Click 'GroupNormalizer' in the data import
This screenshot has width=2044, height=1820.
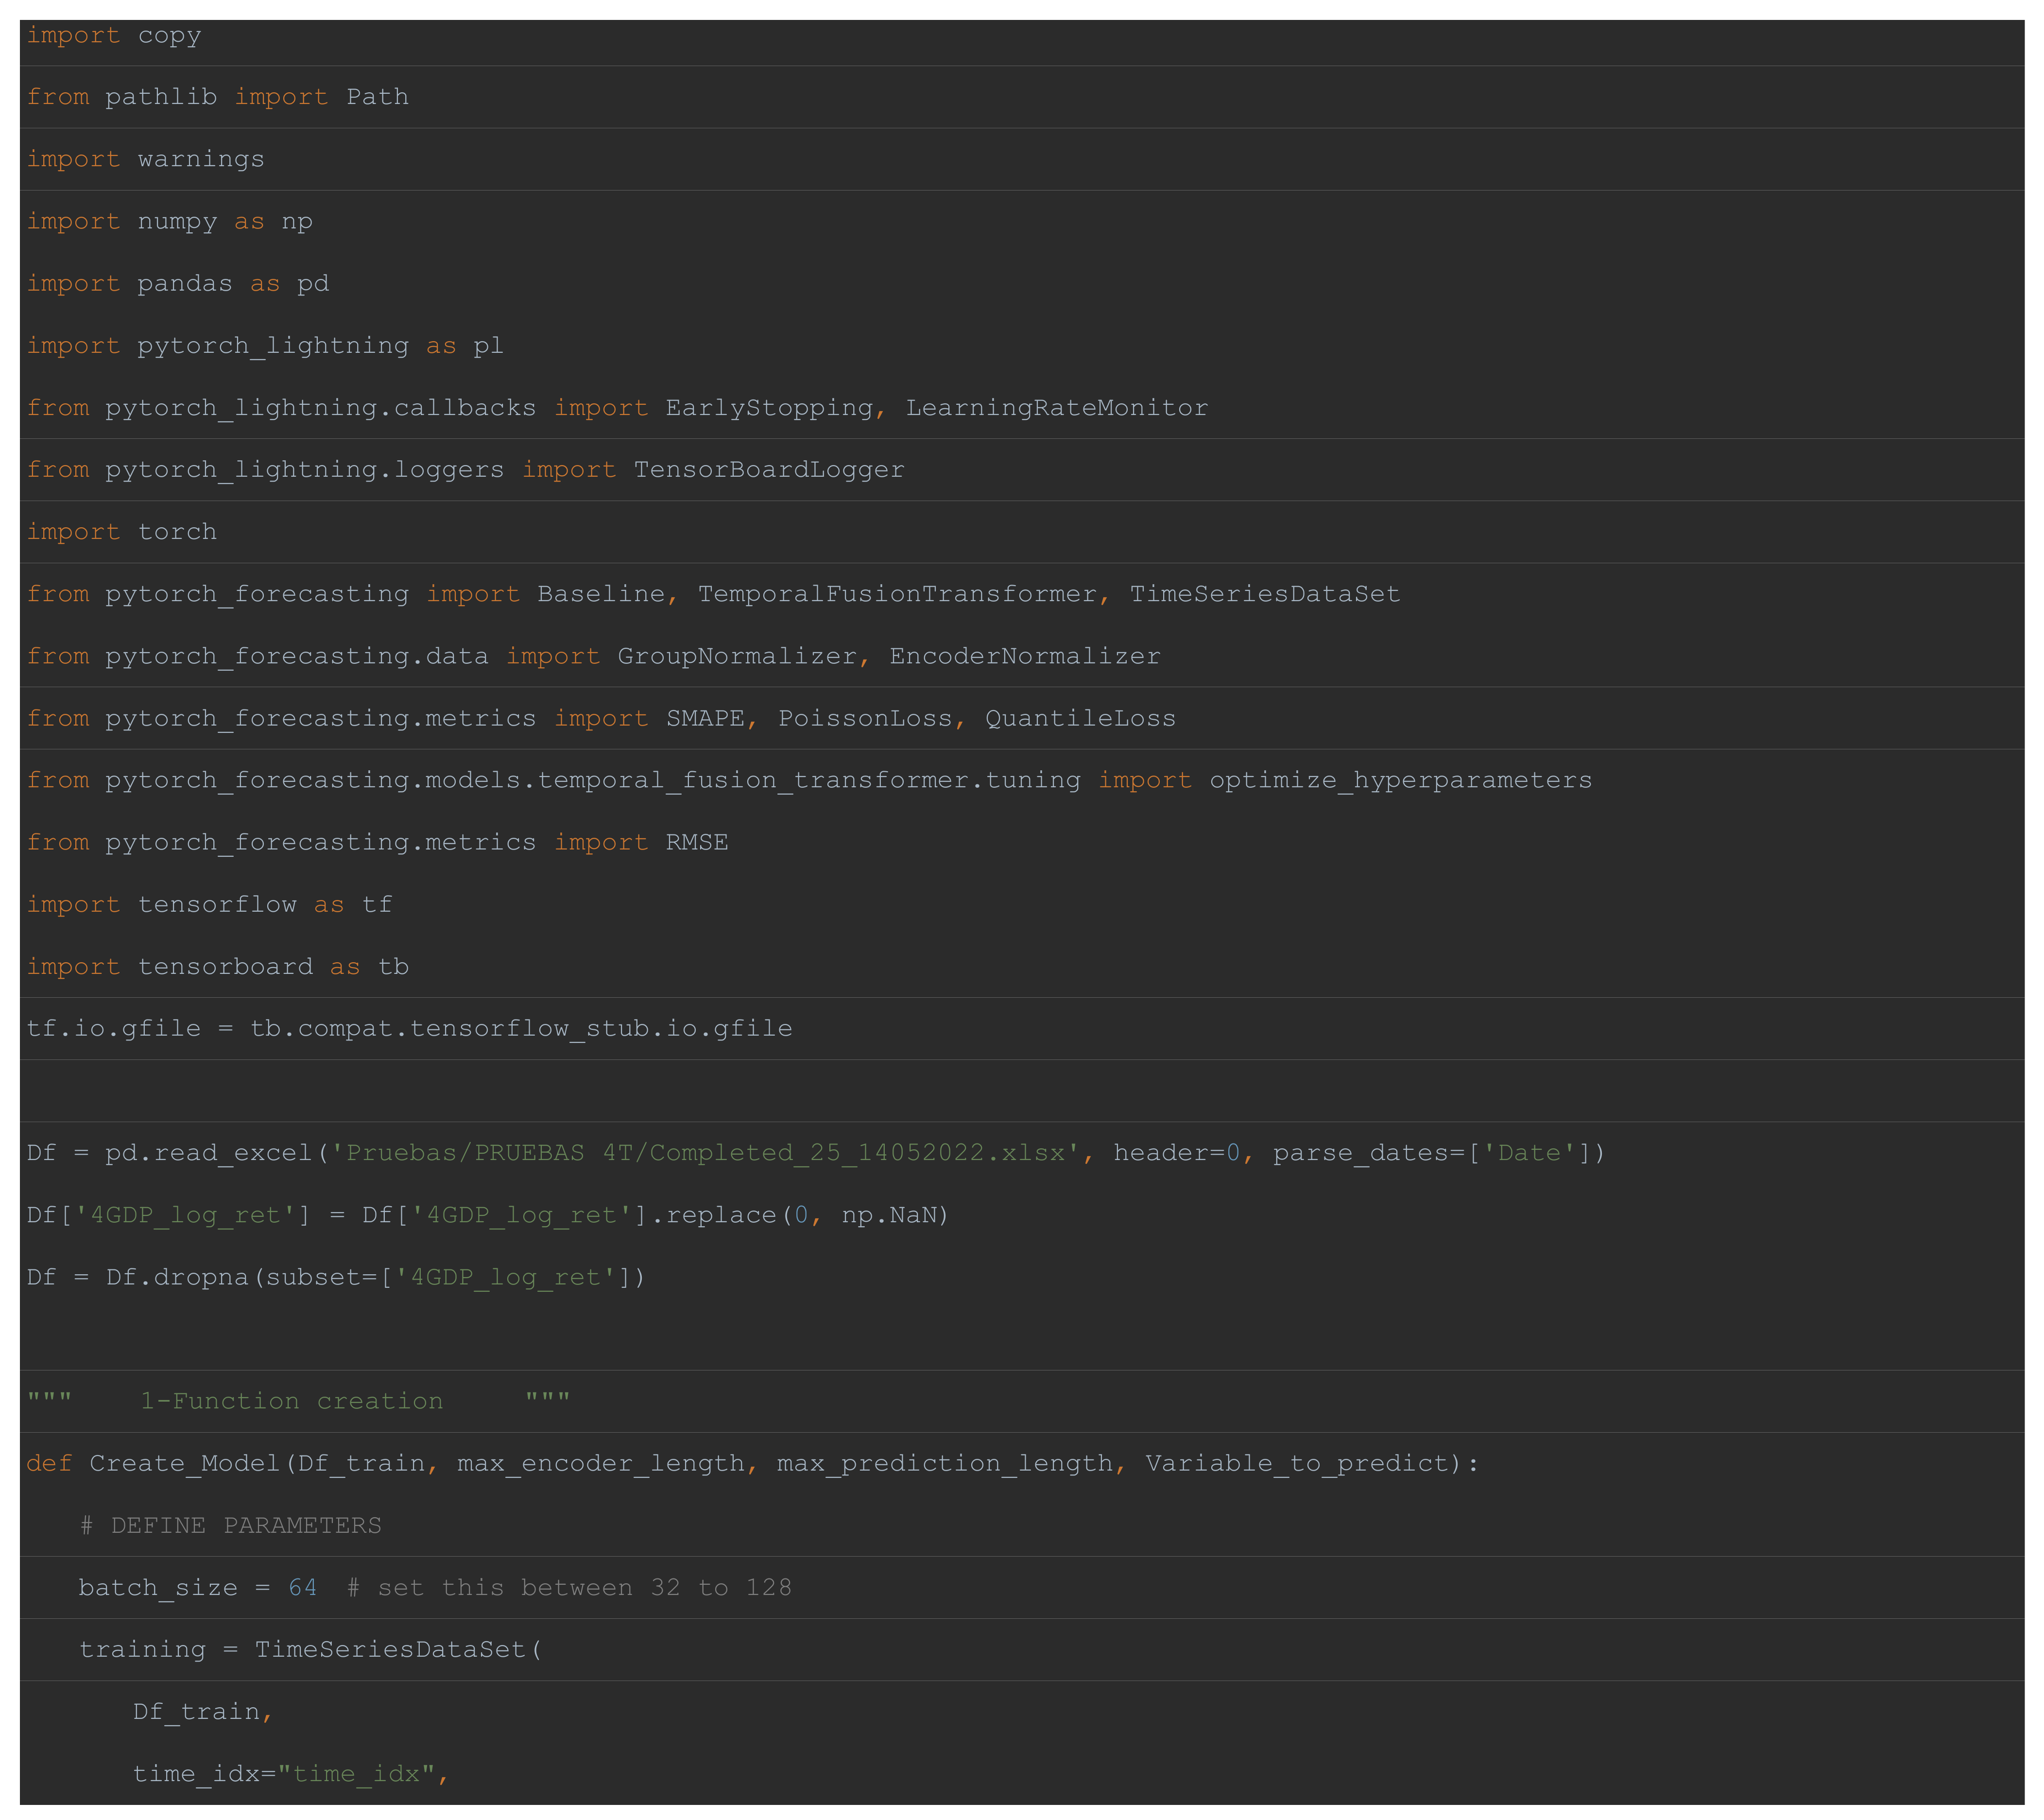click(x=737, y=656)
